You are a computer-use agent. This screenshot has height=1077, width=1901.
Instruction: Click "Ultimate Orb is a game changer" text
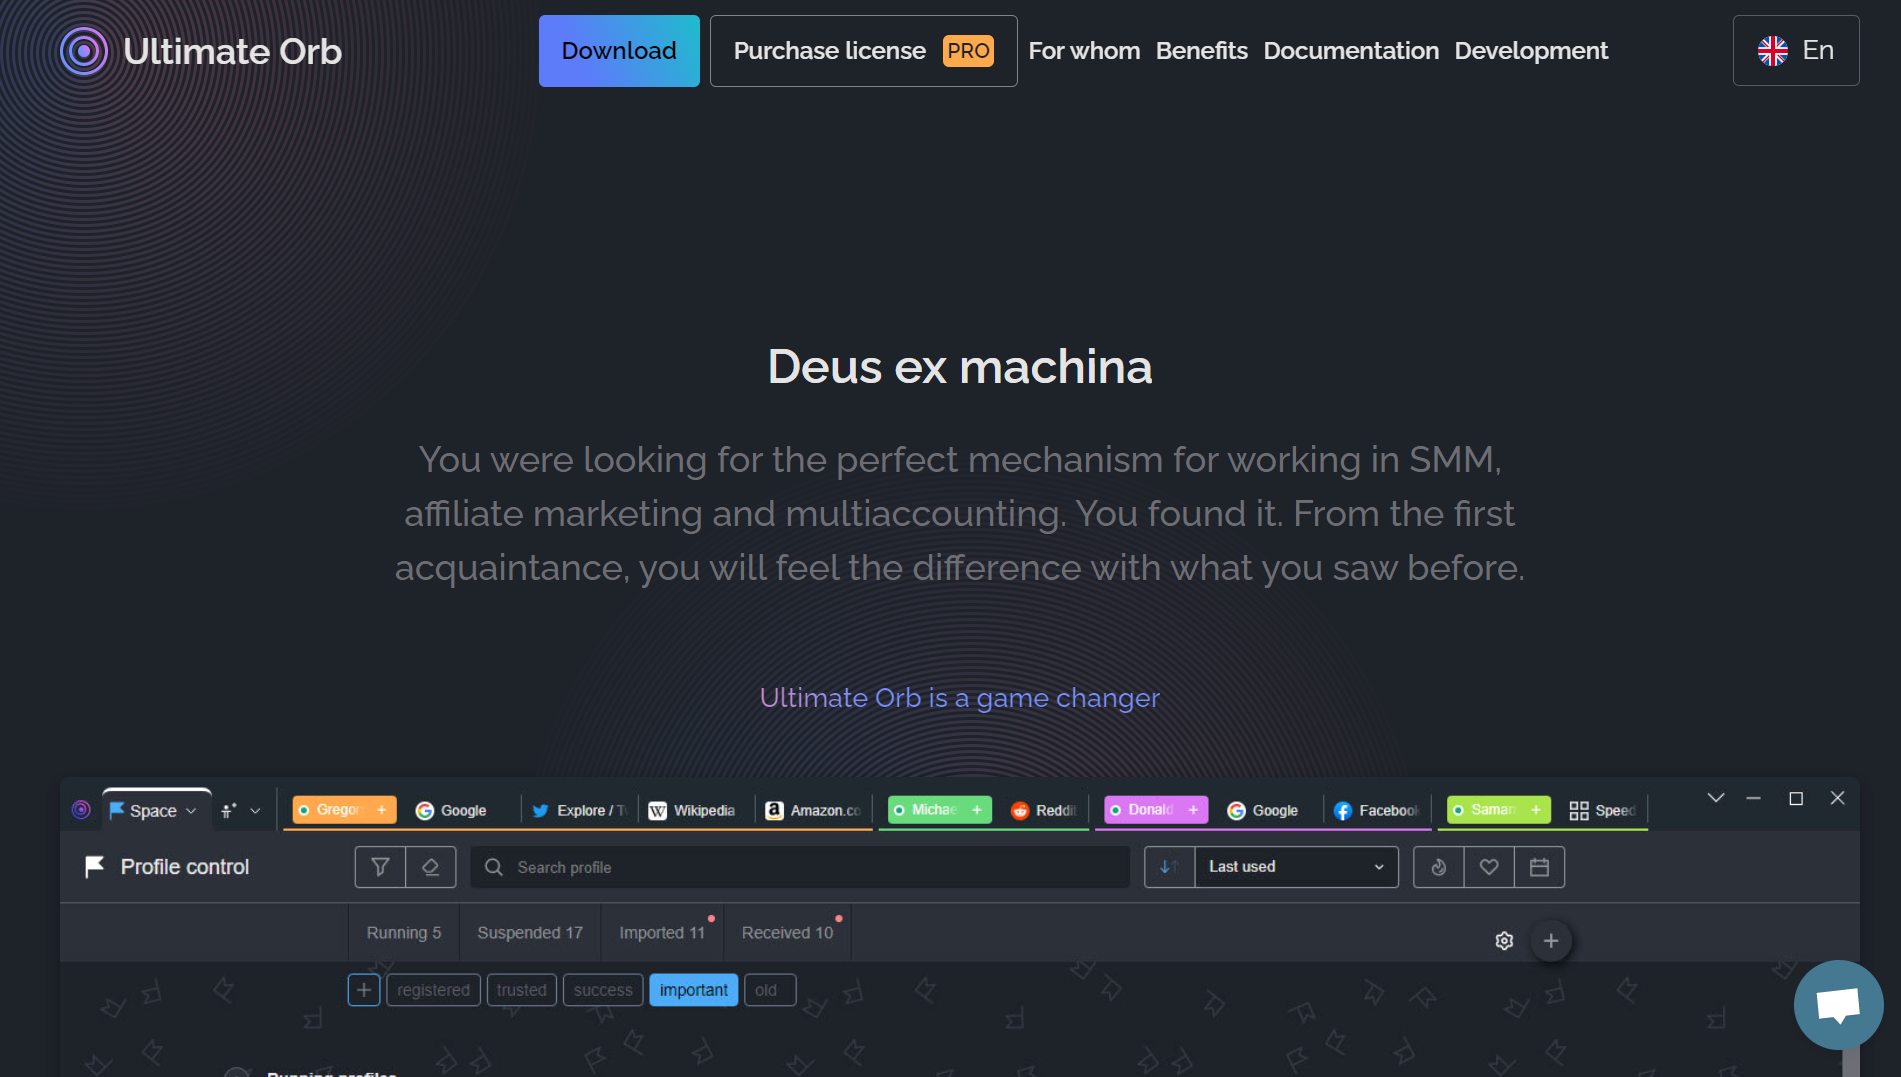pos(960,698)
